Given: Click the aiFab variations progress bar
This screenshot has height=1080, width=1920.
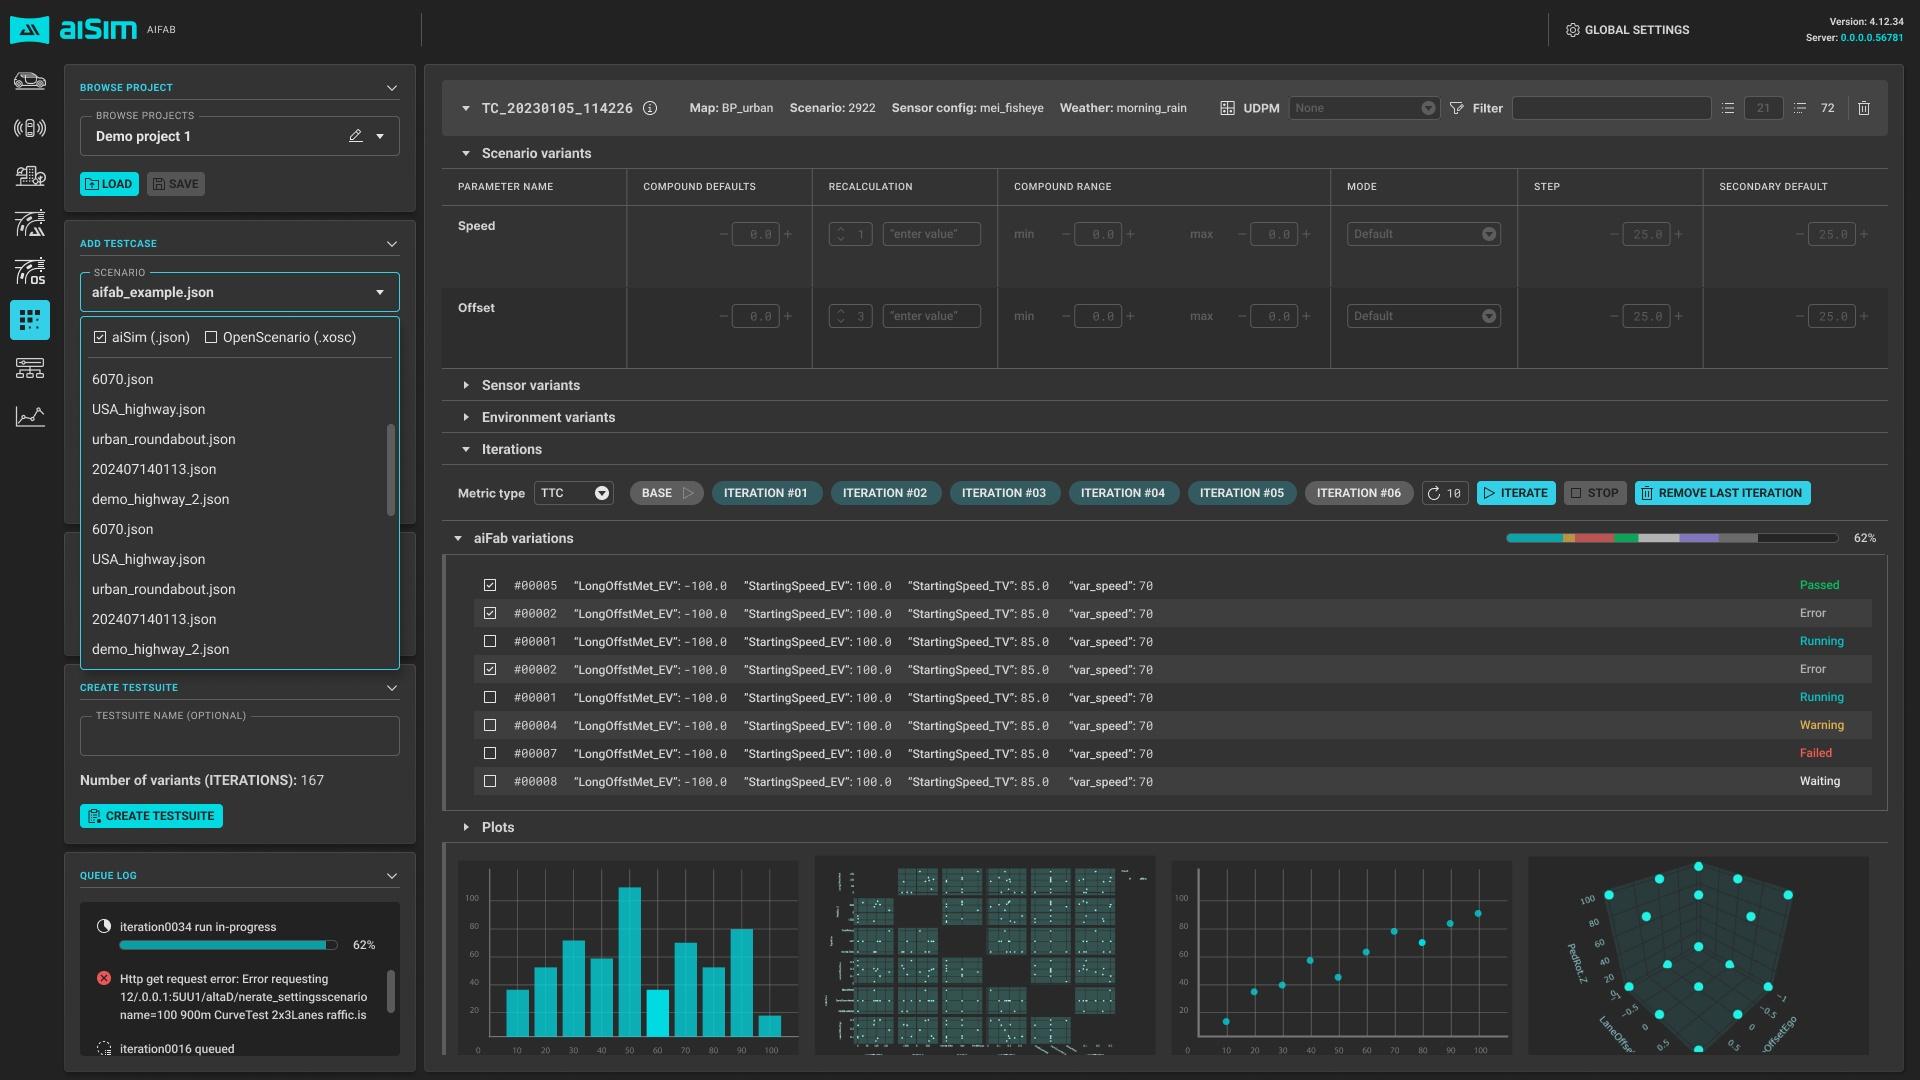Looking at the screenshot, I should click(1672, 538).
